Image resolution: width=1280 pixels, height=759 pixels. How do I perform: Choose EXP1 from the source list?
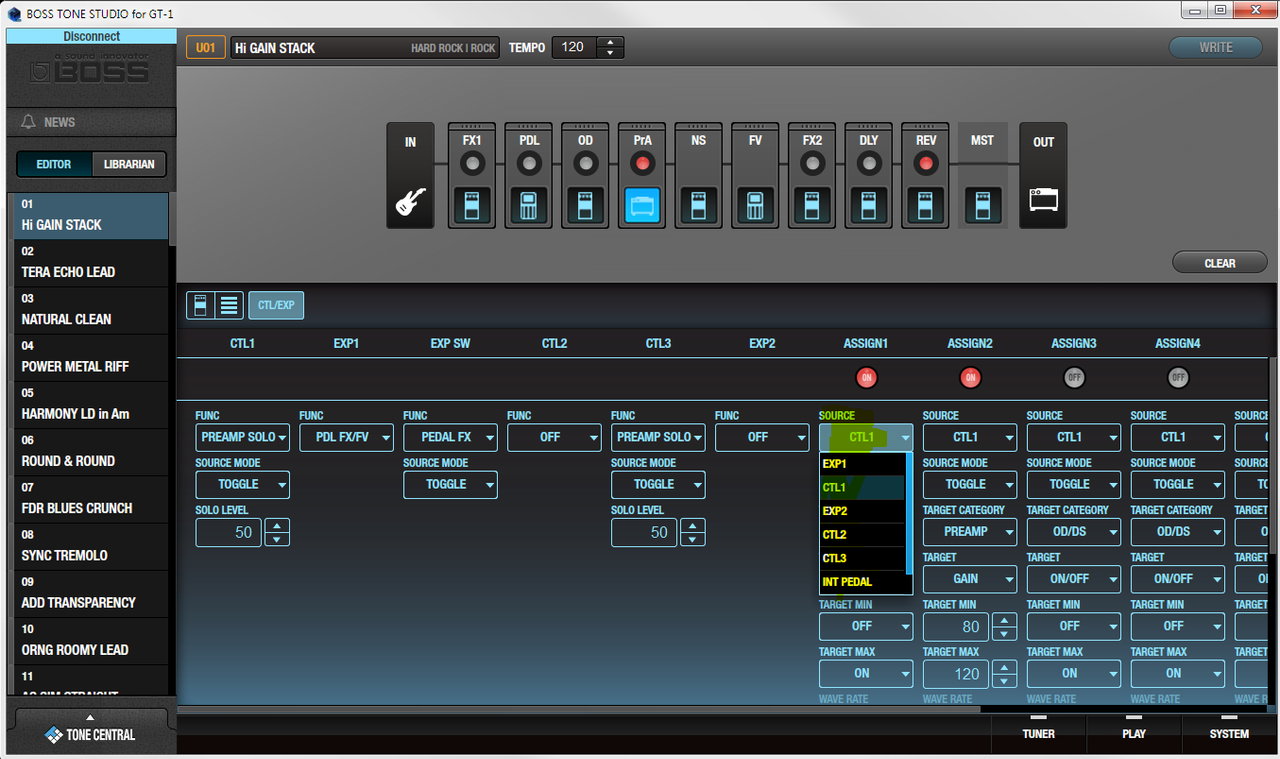pyautogui.click(x=862, y=464)
